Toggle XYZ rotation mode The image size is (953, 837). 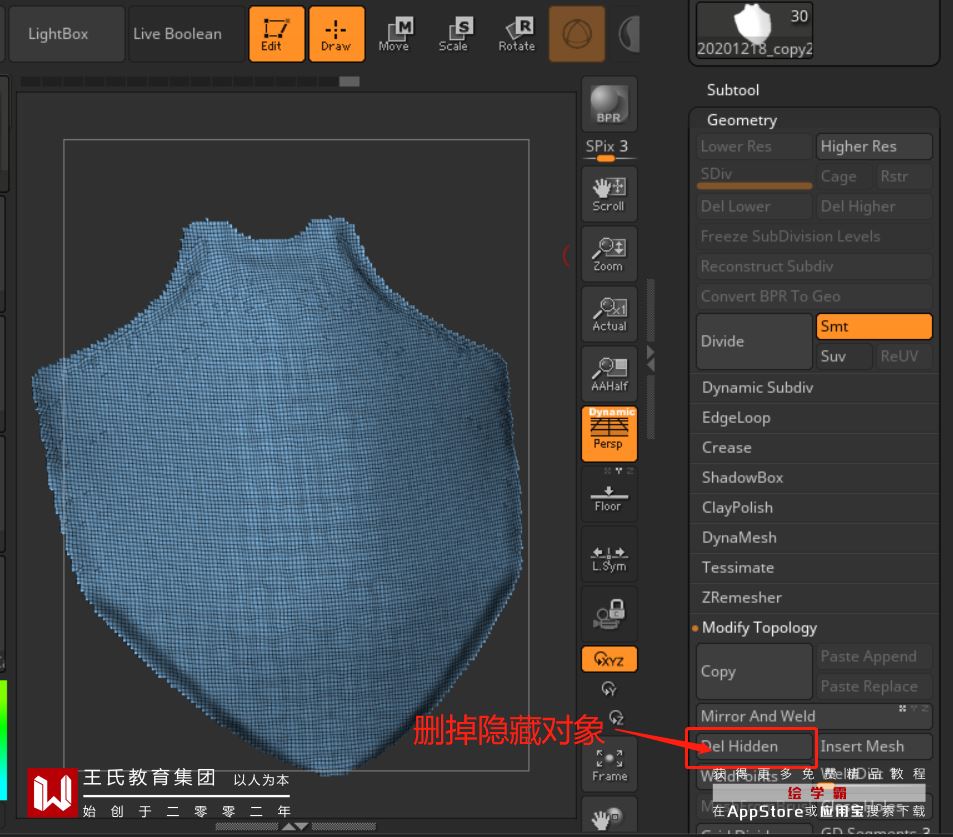609,660
